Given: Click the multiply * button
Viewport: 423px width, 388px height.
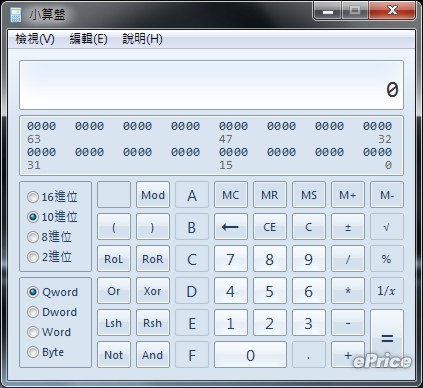Looking at the screenshot, I should [x=348, y=291].
